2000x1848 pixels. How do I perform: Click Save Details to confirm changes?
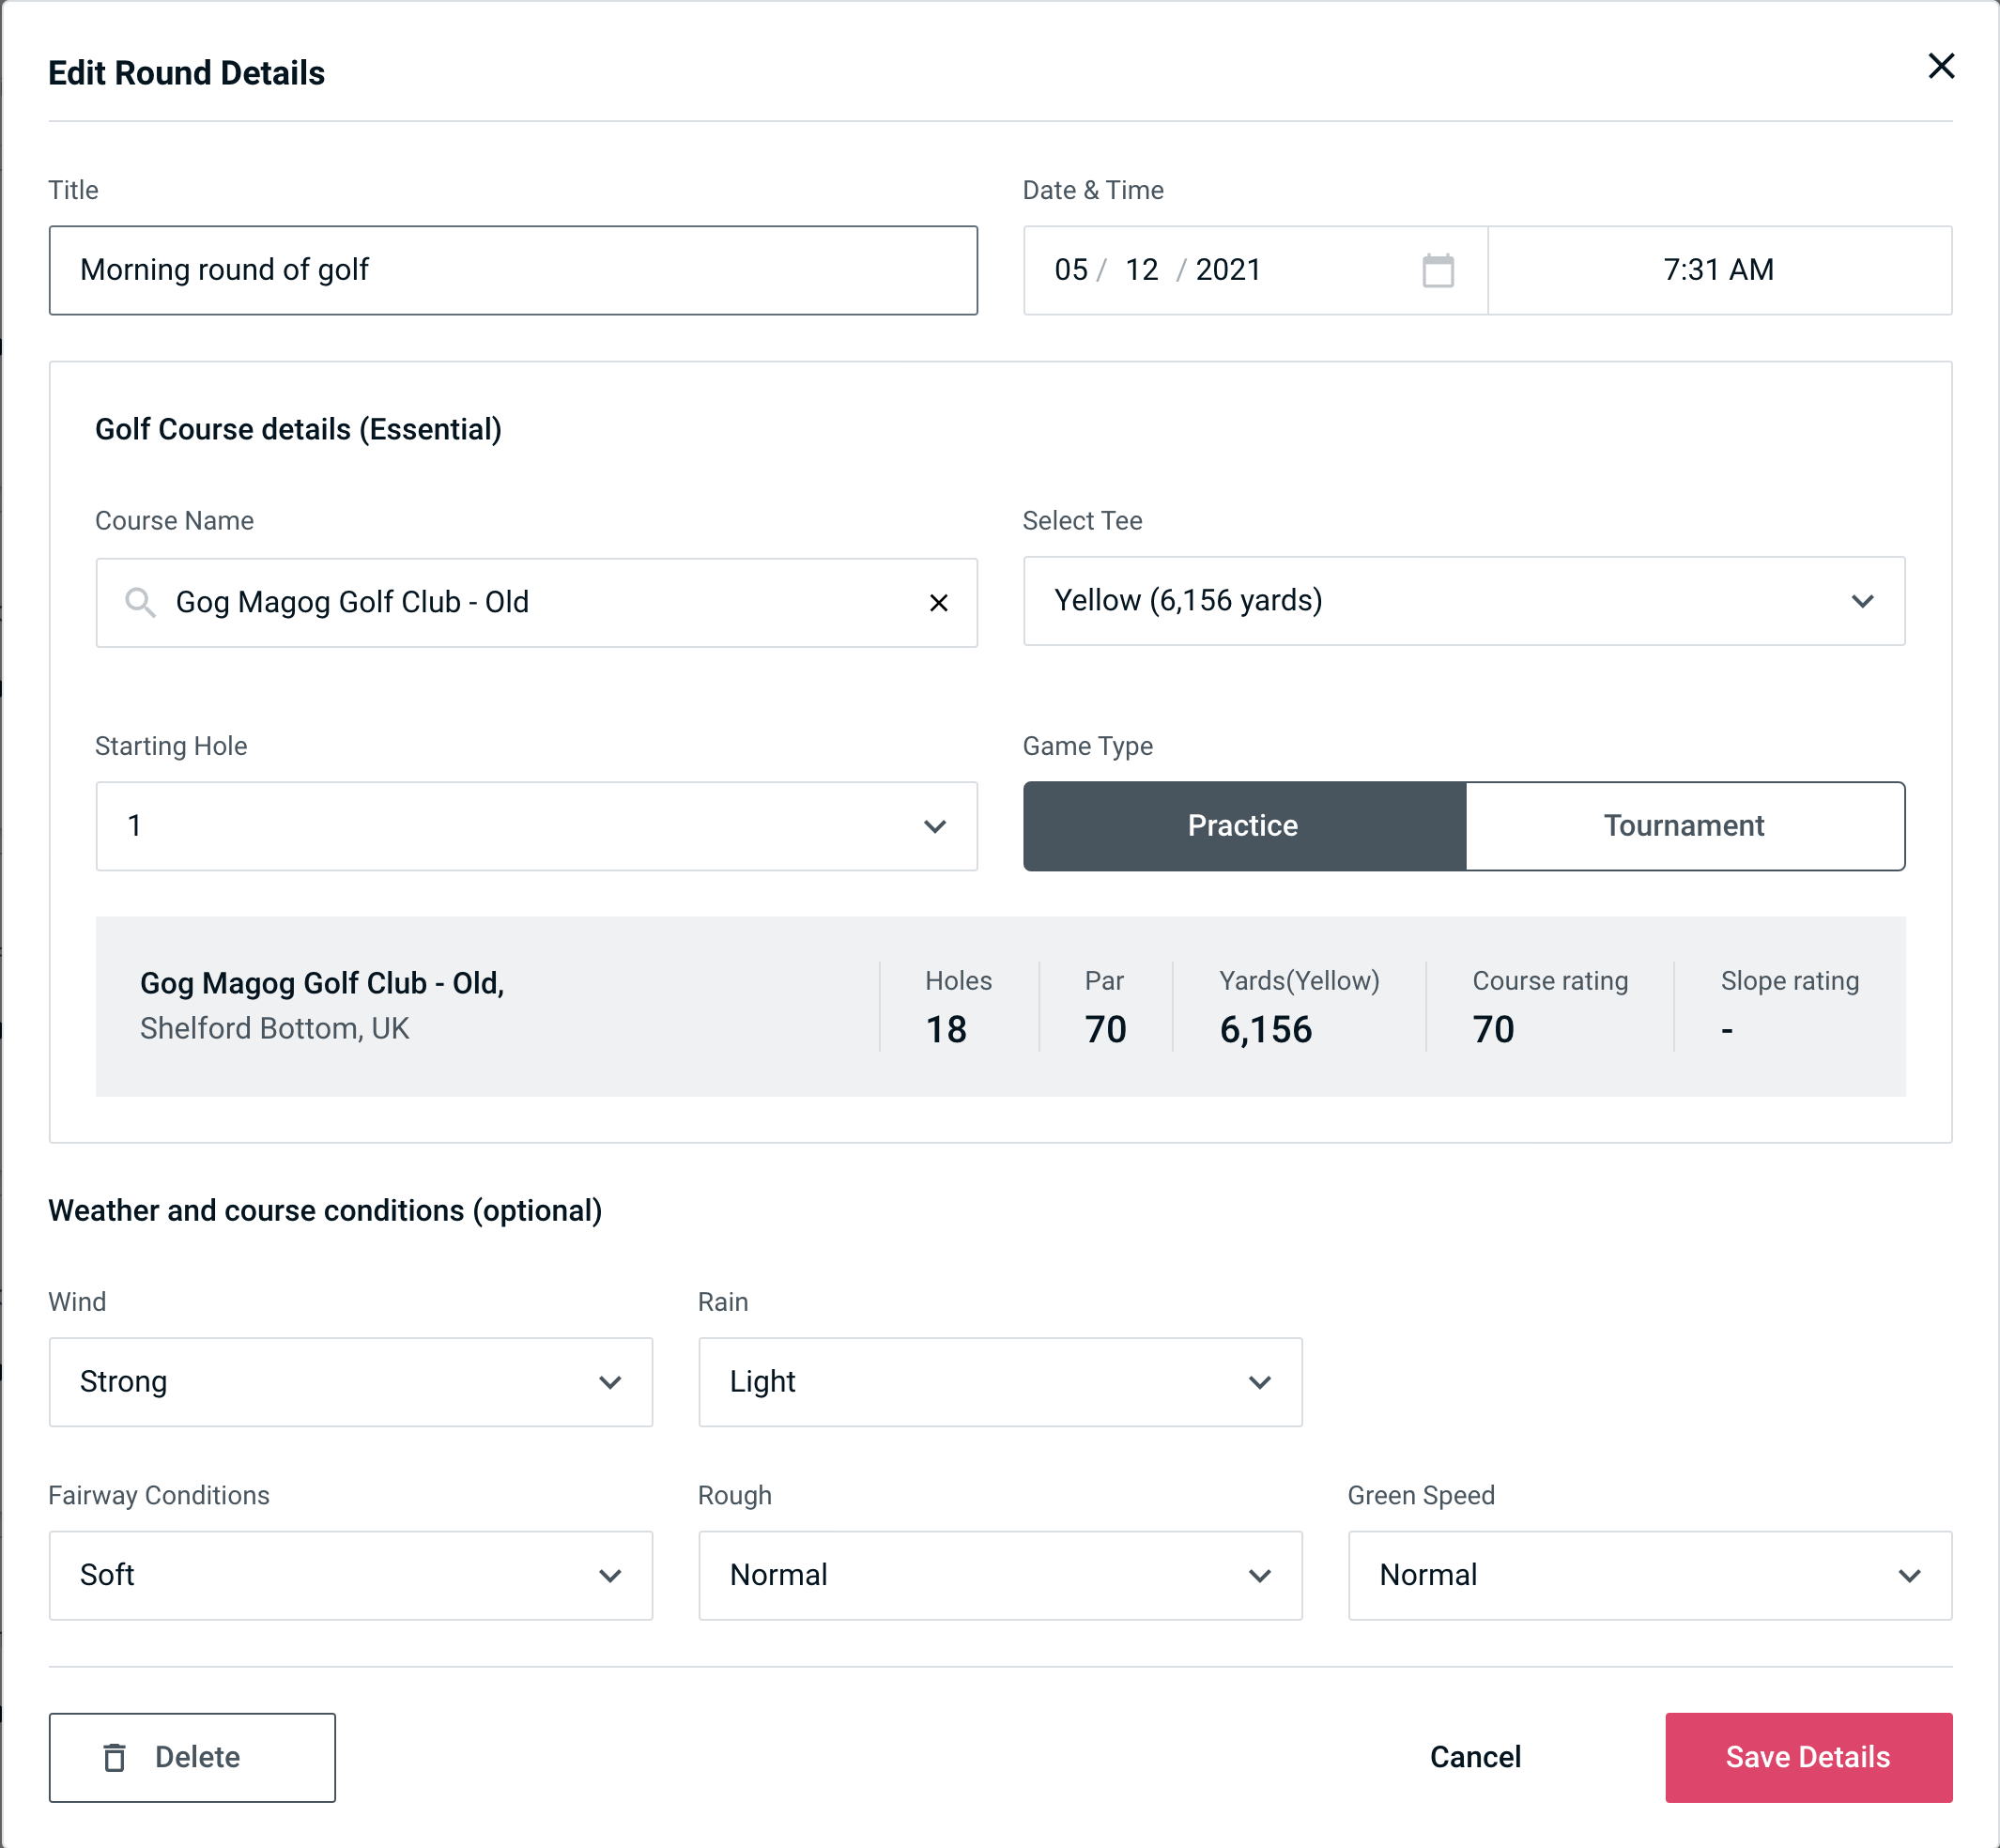1807,1756
